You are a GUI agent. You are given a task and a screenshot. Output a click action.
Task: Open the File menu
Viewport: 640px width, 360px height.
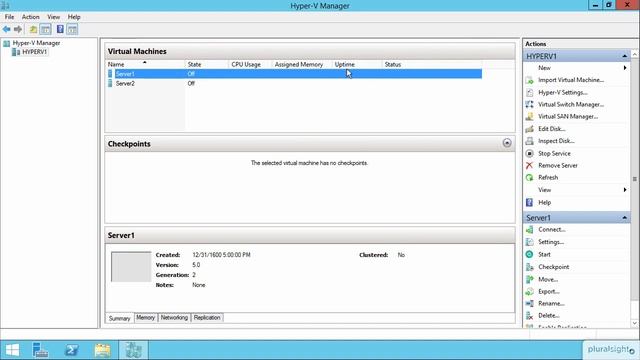[9, 17]
